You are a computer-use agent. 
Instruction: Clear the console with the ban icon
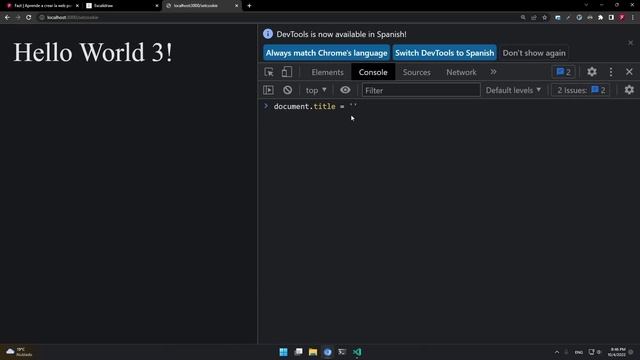coord(287,90)
